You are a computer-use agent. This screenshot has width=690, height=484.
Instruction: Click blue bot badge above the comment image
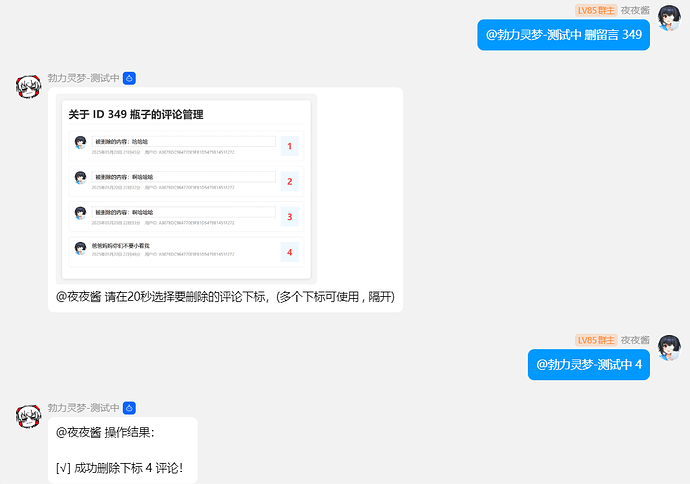(129, 78)
